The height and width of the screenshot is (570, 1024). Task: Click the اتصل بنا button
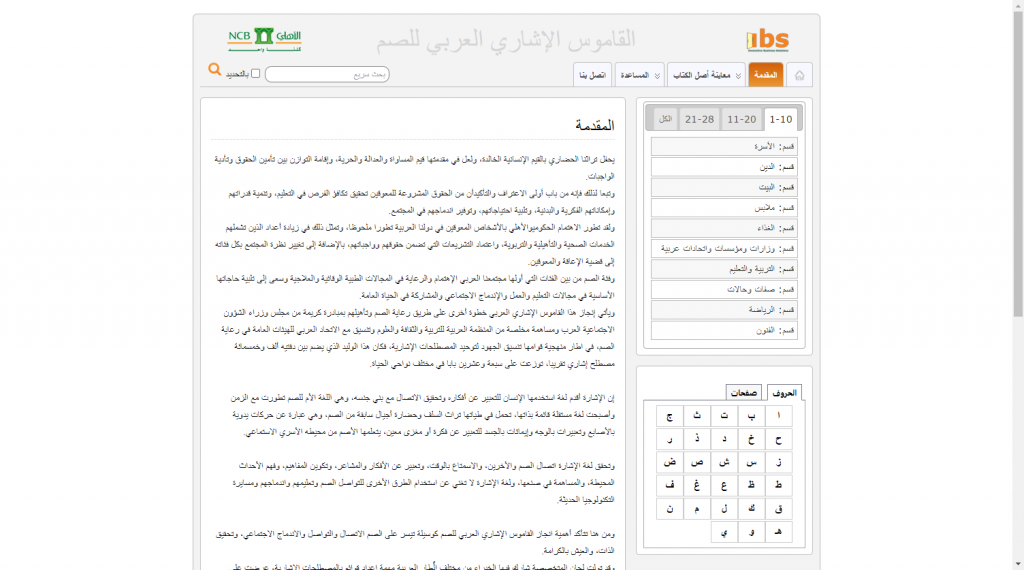pos(593,75)
